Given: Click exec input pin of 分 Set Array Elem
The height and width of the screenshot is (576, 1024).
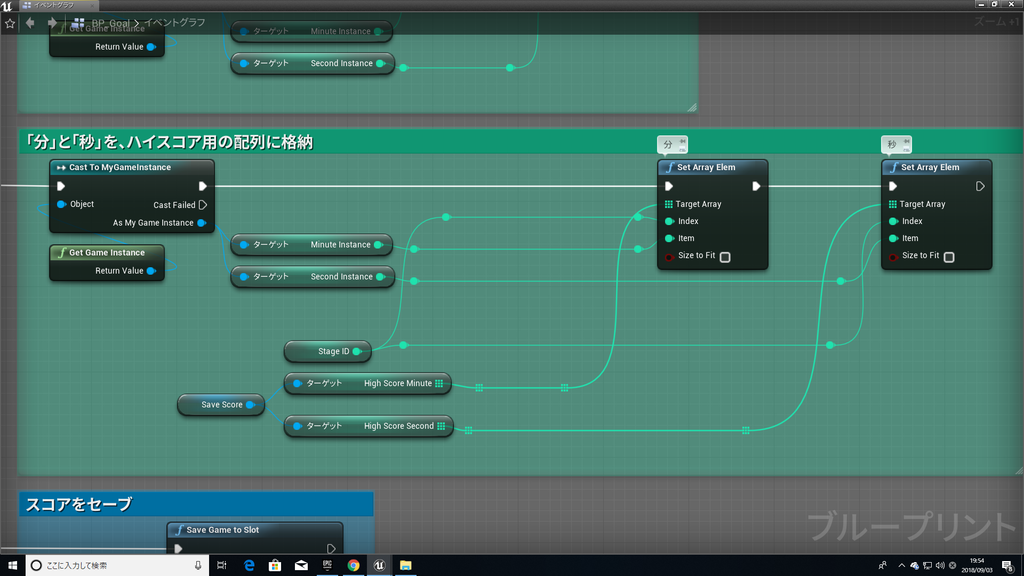Looking at the screenshot, I should 669,186.
